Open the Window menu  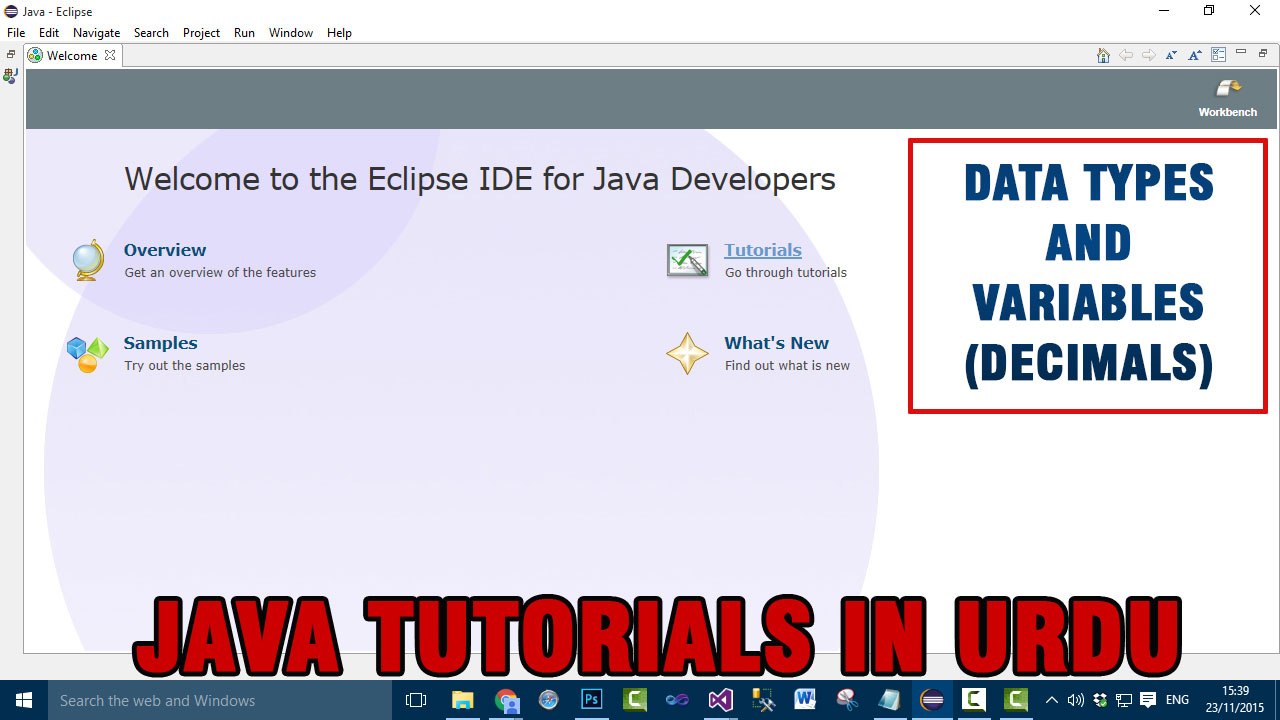pyautogui.click(x=291, y=33)
